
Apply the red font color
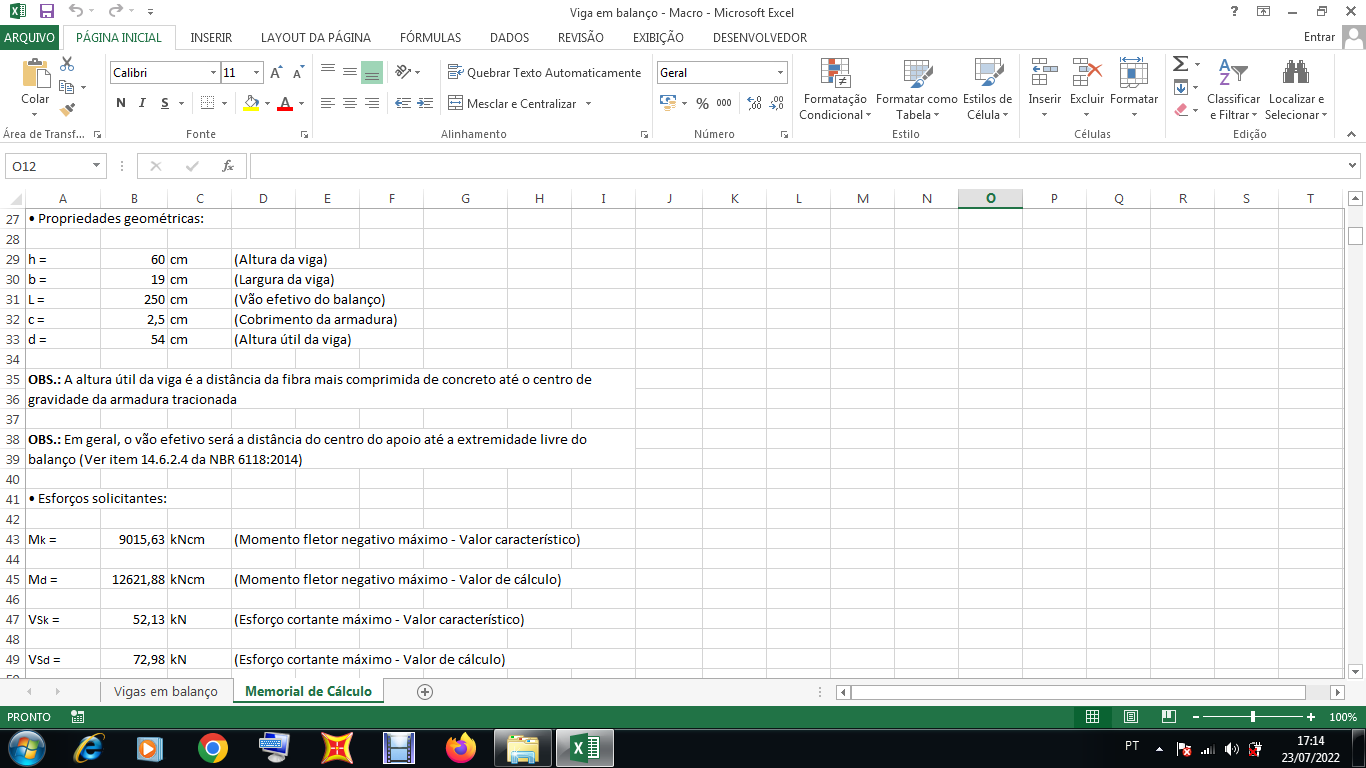pyautogui.click(x=285, y=103)
